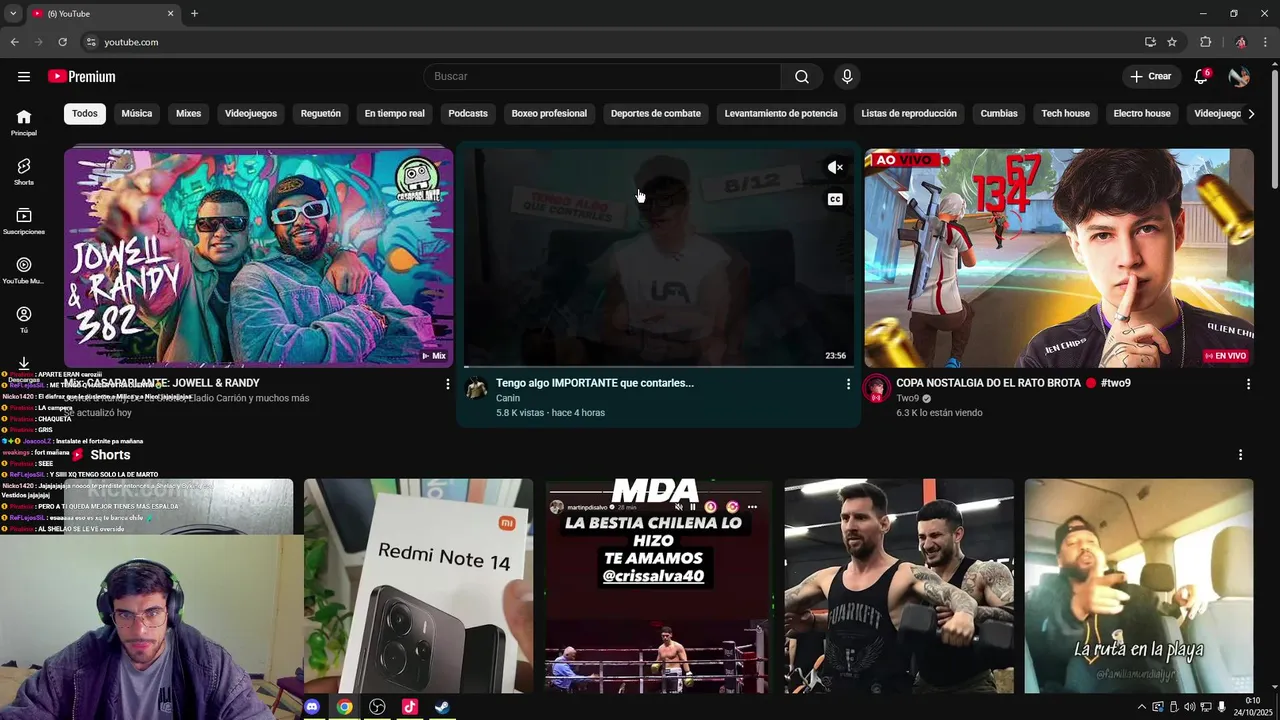Select the Electro house filter chip
The width and height of the screenshot is (1280, 720).
(1142, 114)
